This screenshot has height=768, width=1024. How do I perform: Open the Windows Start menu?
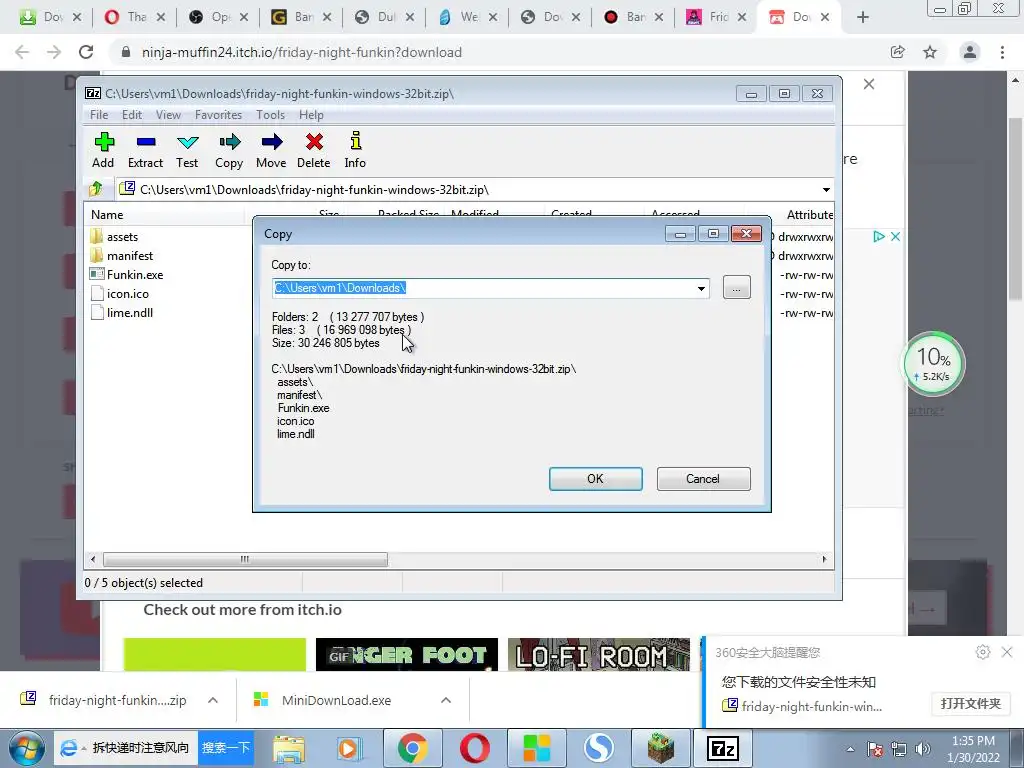(x=25, y=748)
